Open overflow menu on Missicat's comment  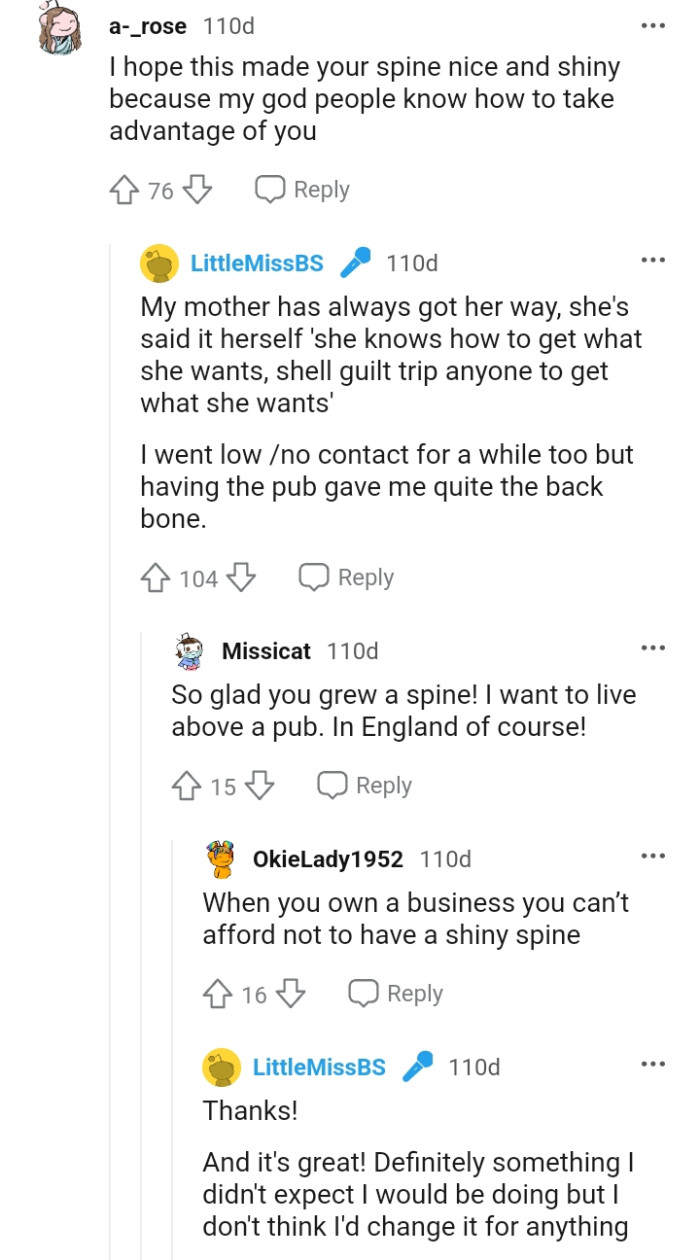click(653, 647)
